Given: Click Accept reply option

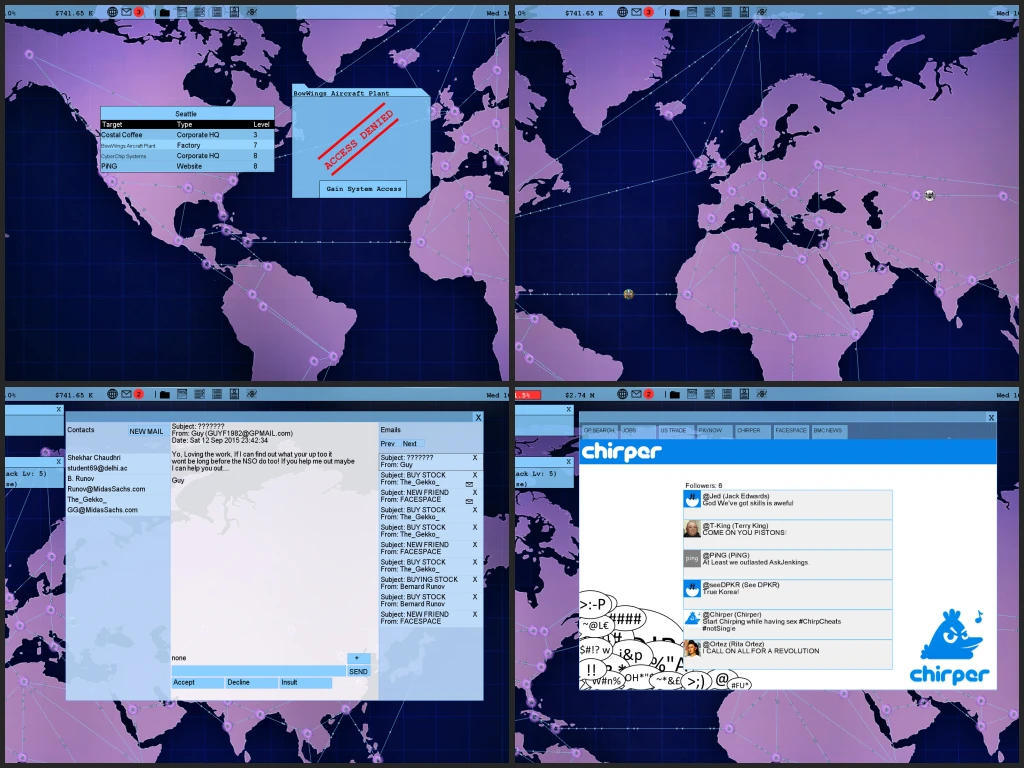Looking at the screenshot, I should [197, 683].
